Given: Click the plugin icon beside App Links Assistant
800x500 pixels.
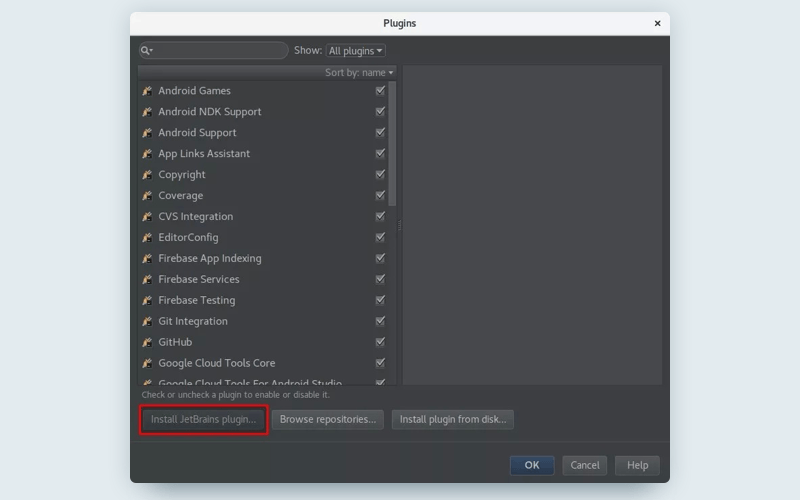Looking at the screenshot, I should 147,154.
